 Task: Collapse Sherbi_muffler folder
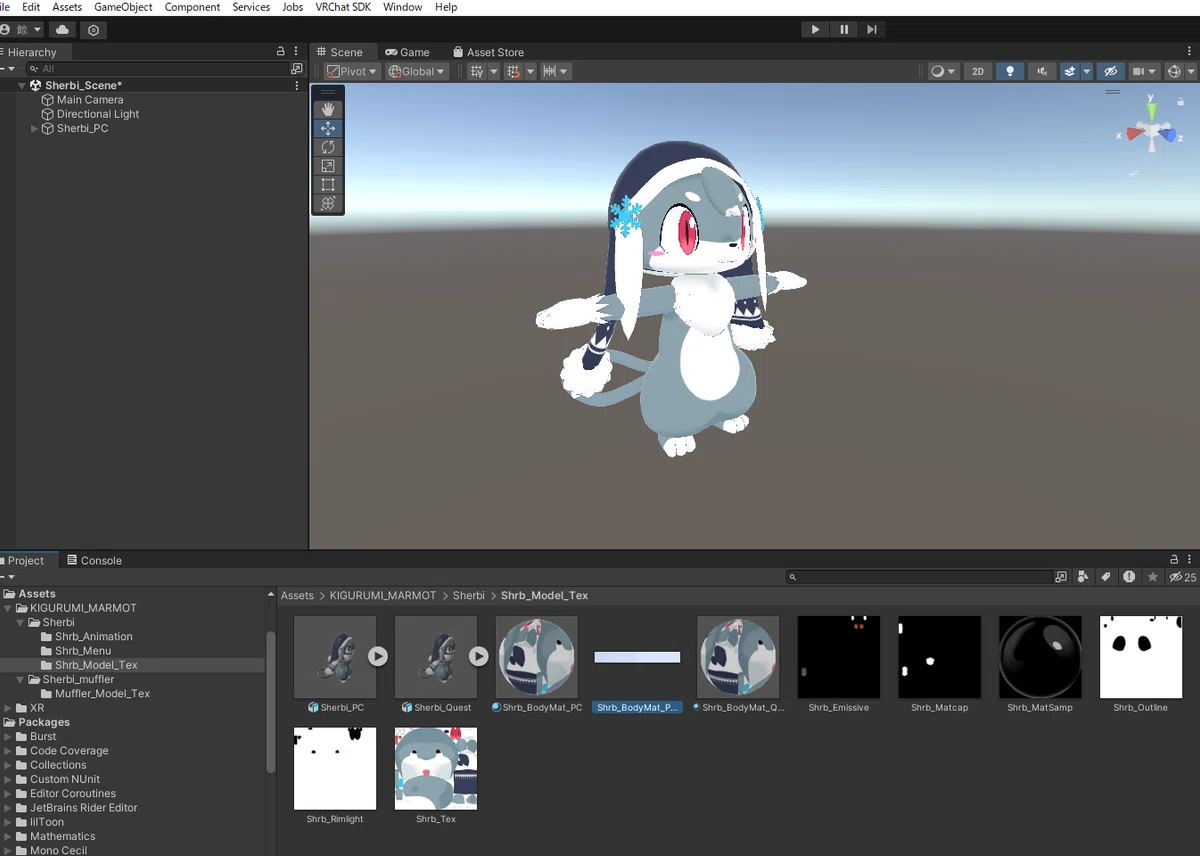[x=21, y=680]
